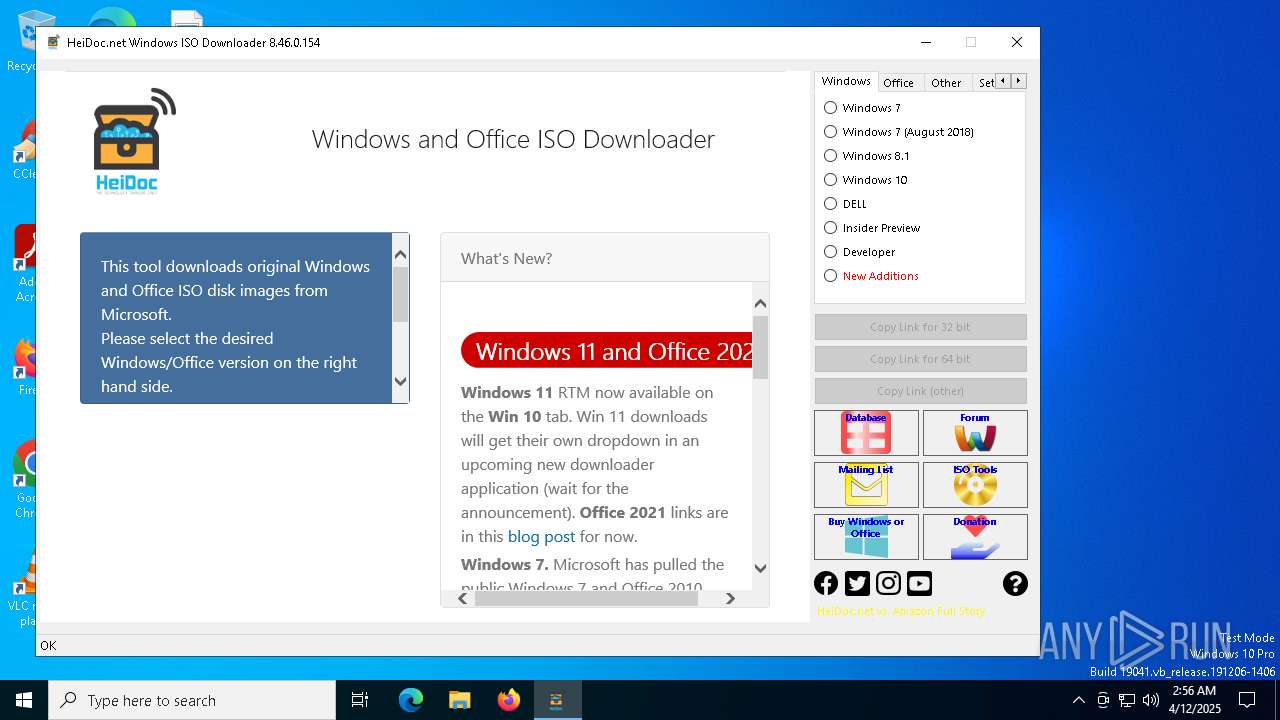Click intro text box scrollbar thumb

(400, 294)
